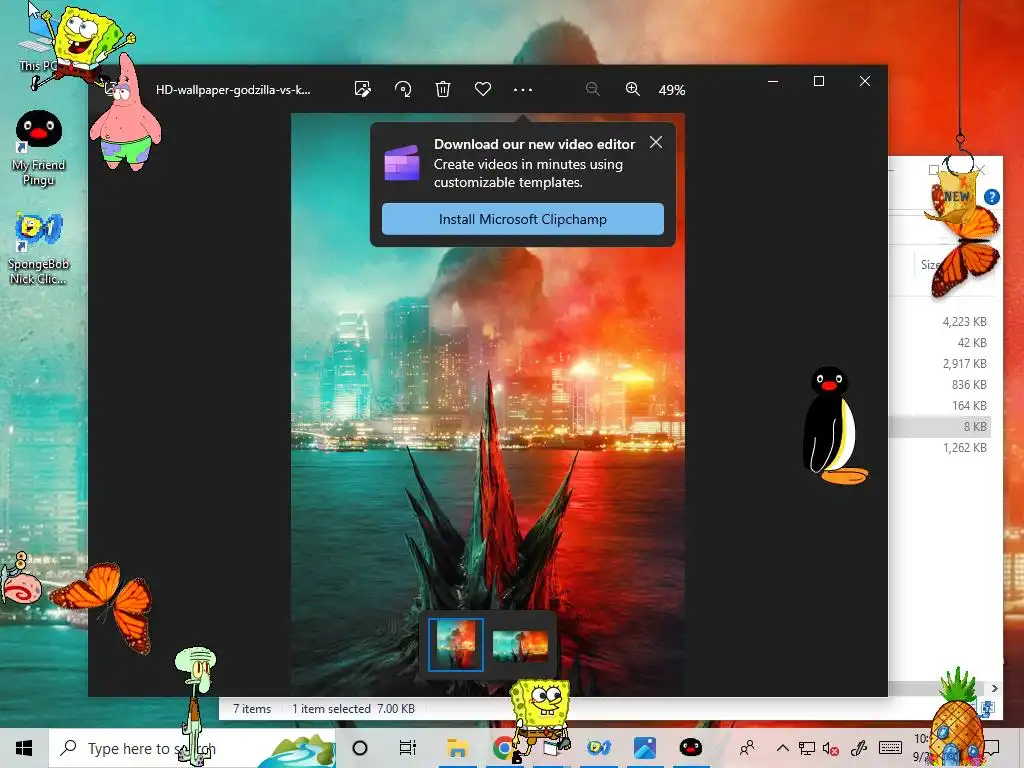The image size is (1024, 768).
Task: Click the Explorer horizontal scrollbar right arrow
Action: [994, 688]
